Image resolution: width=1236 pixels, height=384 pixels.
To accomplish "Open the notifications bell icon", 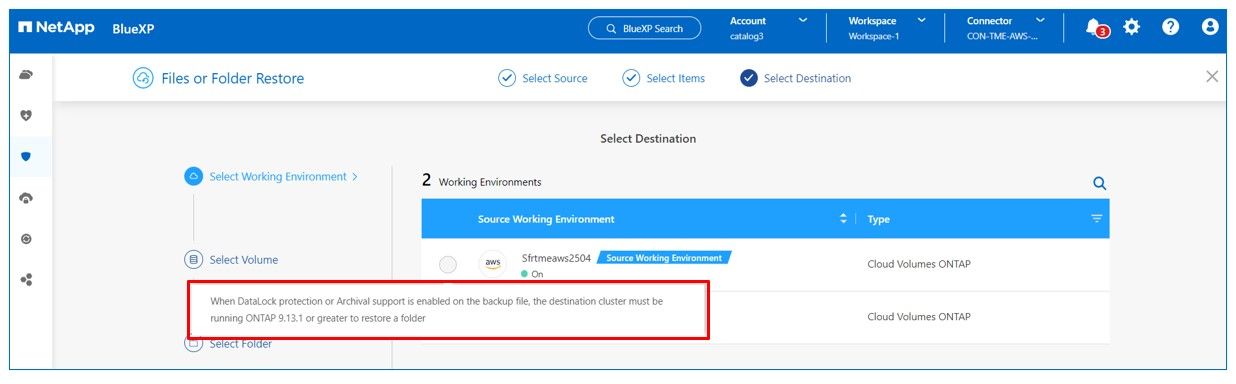I will tap(1096, 28).
